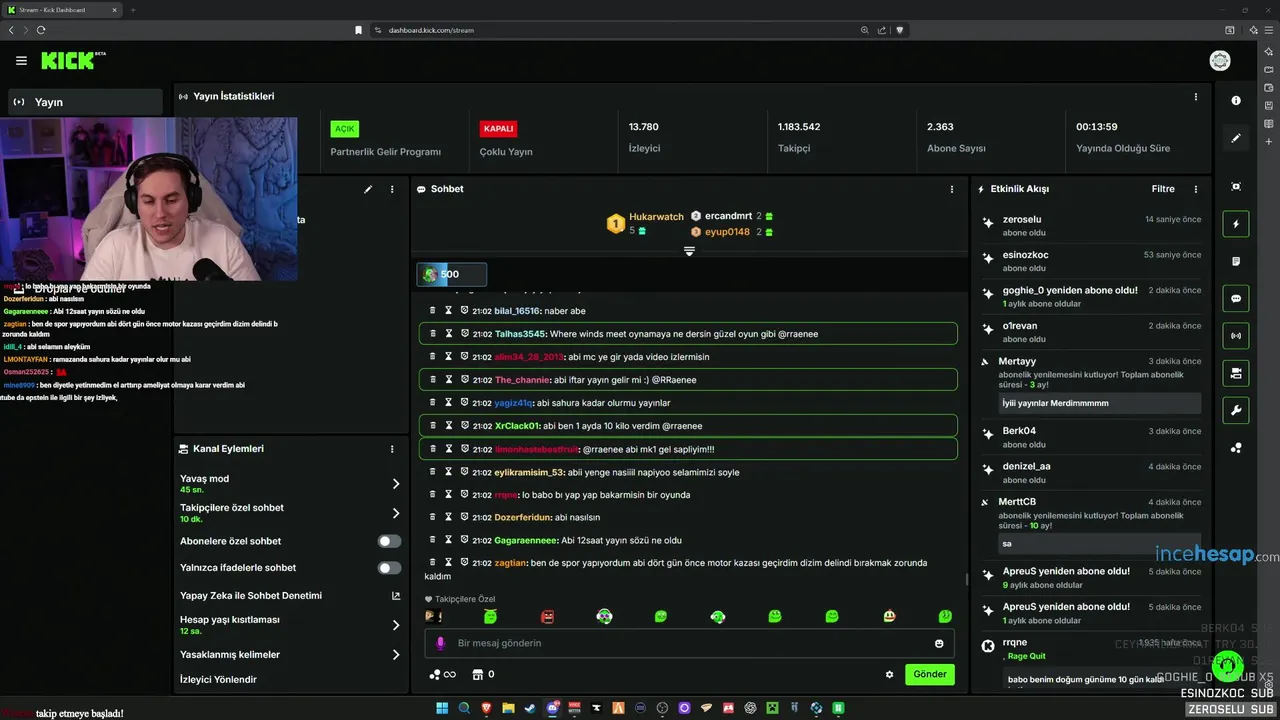The width and height of the screenshot is (1280, 720).
Task: Toggle the chat bubble panel icon
Action: [1236, 298]
